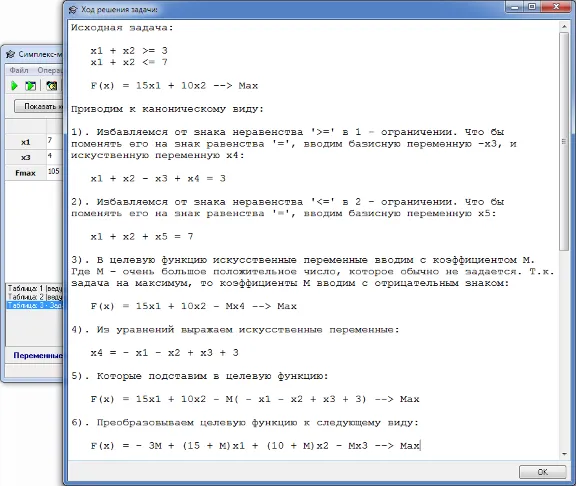
Task: Select Таблица 1 in the table list
Action: [x=35, y=288]
